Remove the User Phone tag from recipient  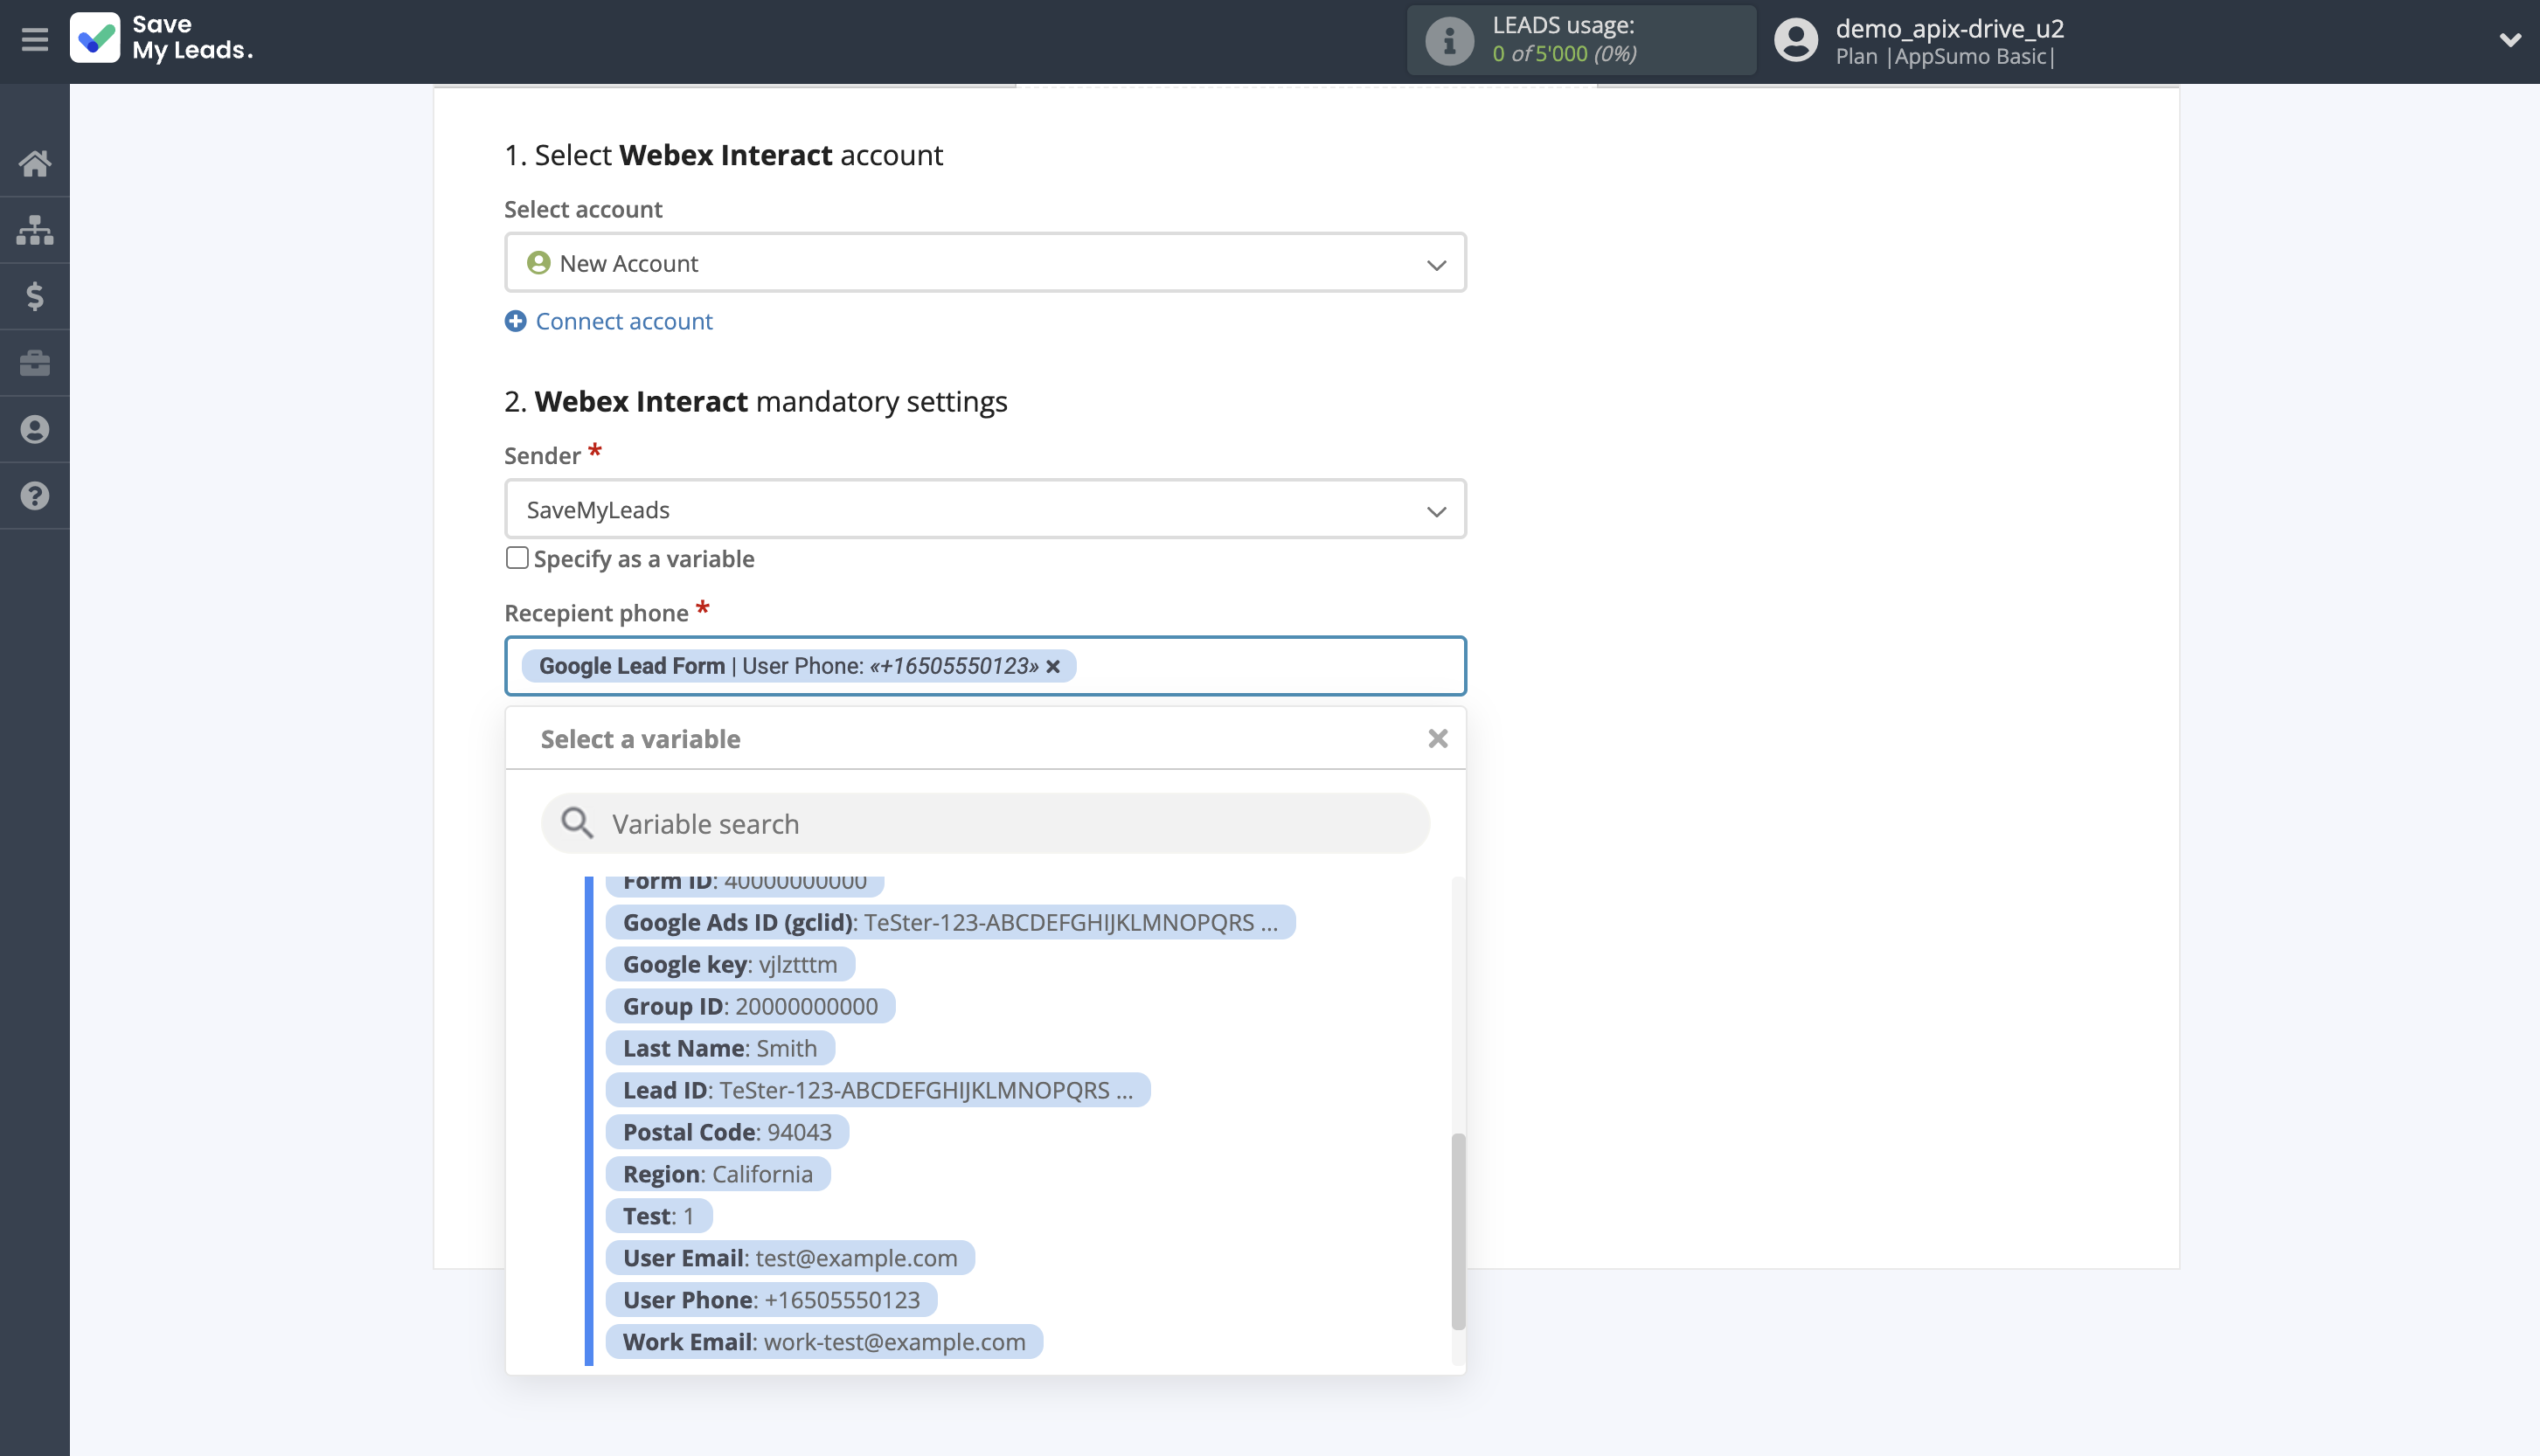[1053, 667]
